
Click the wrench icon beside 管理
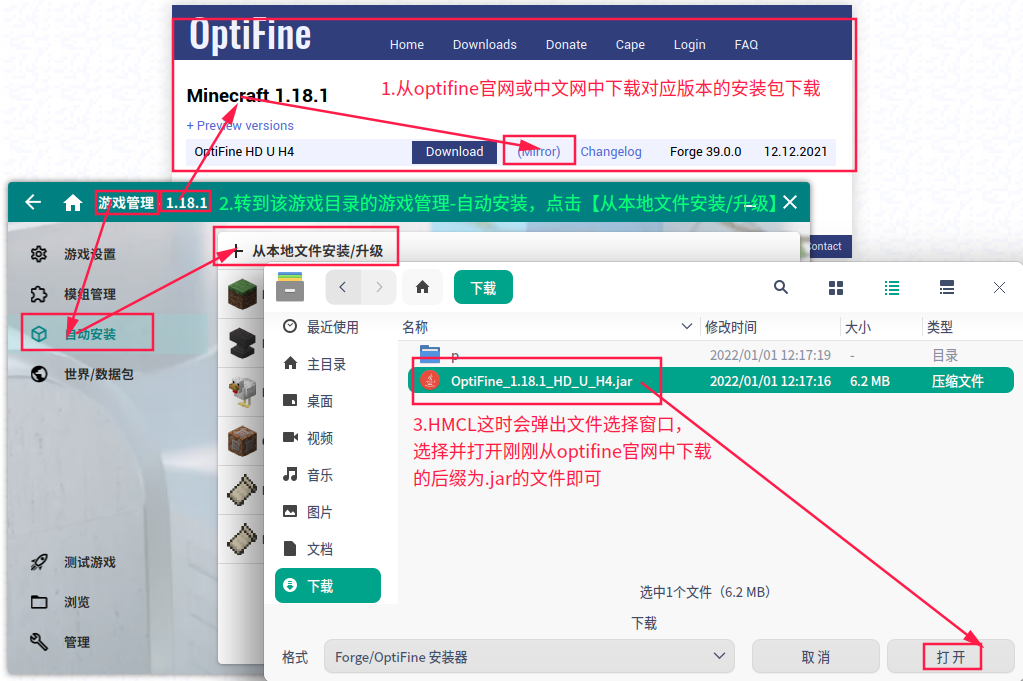point(38,643)
